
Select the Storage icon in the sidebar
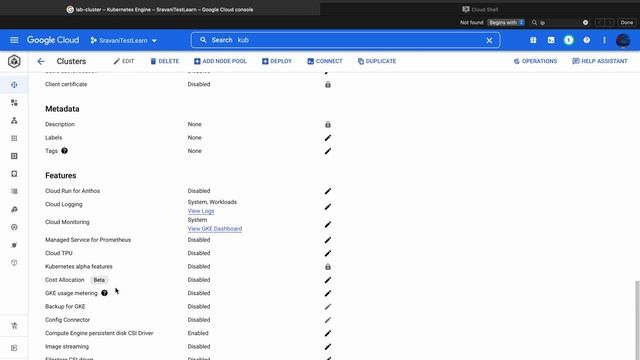[x=14, y=174]
